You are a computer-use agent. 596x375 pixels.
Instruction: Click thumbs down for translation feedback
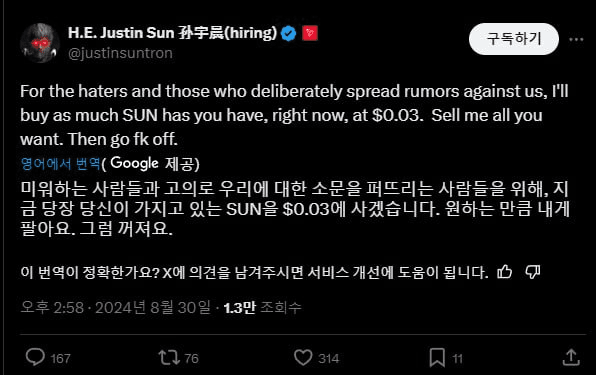click(533, 272)
